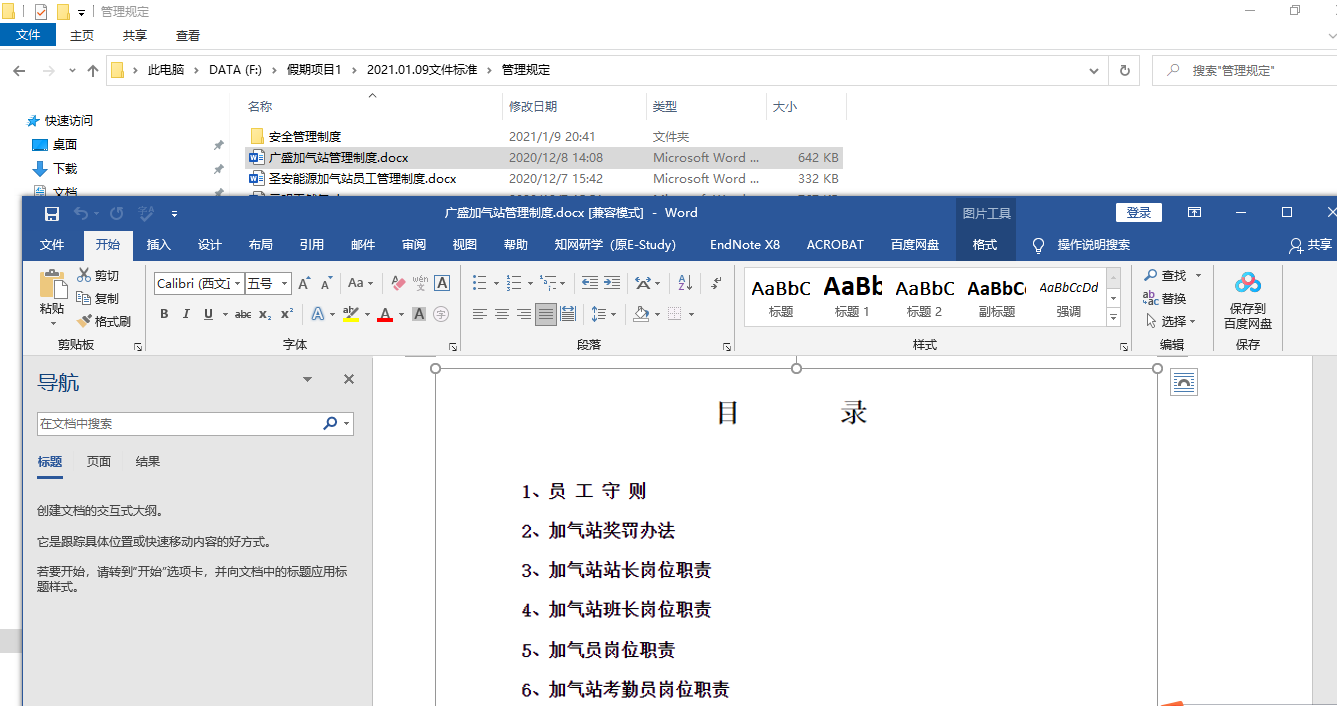Toggle strikethrough formatting
The width and height of the screenshot is (1337, 706).
tap(242, 314)
